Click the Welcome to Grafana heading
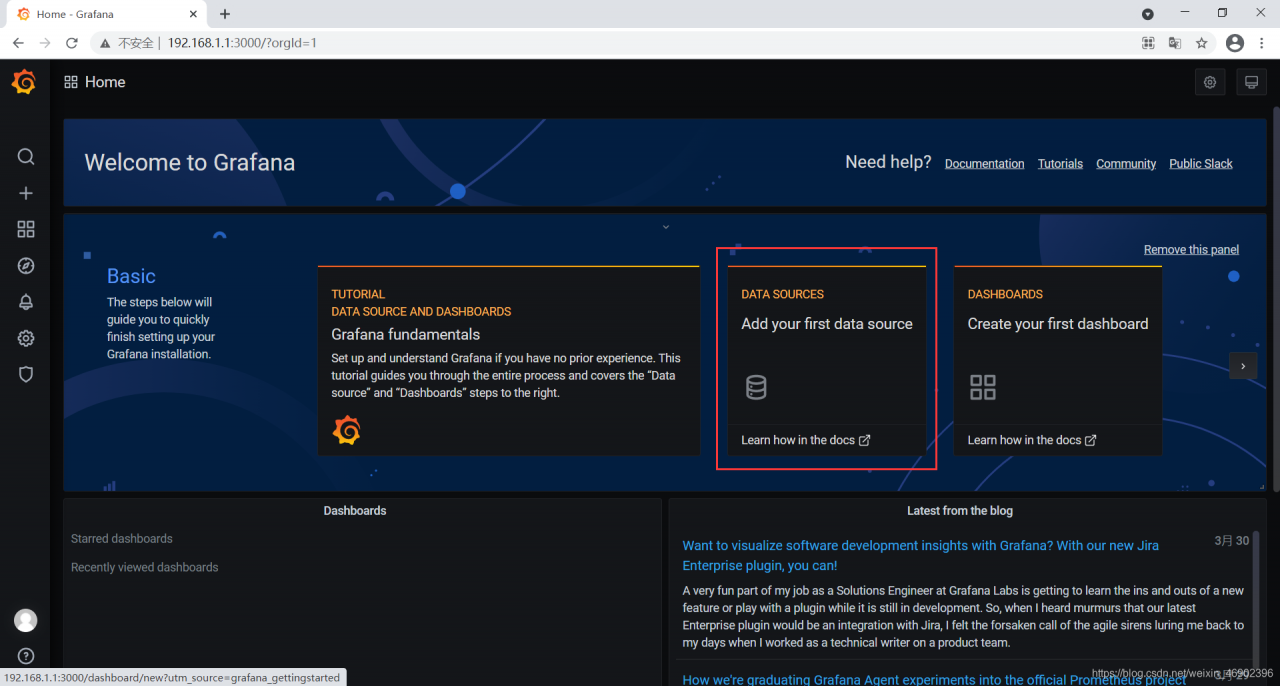This screenshot has height=686, width=1280. (190, 163)
